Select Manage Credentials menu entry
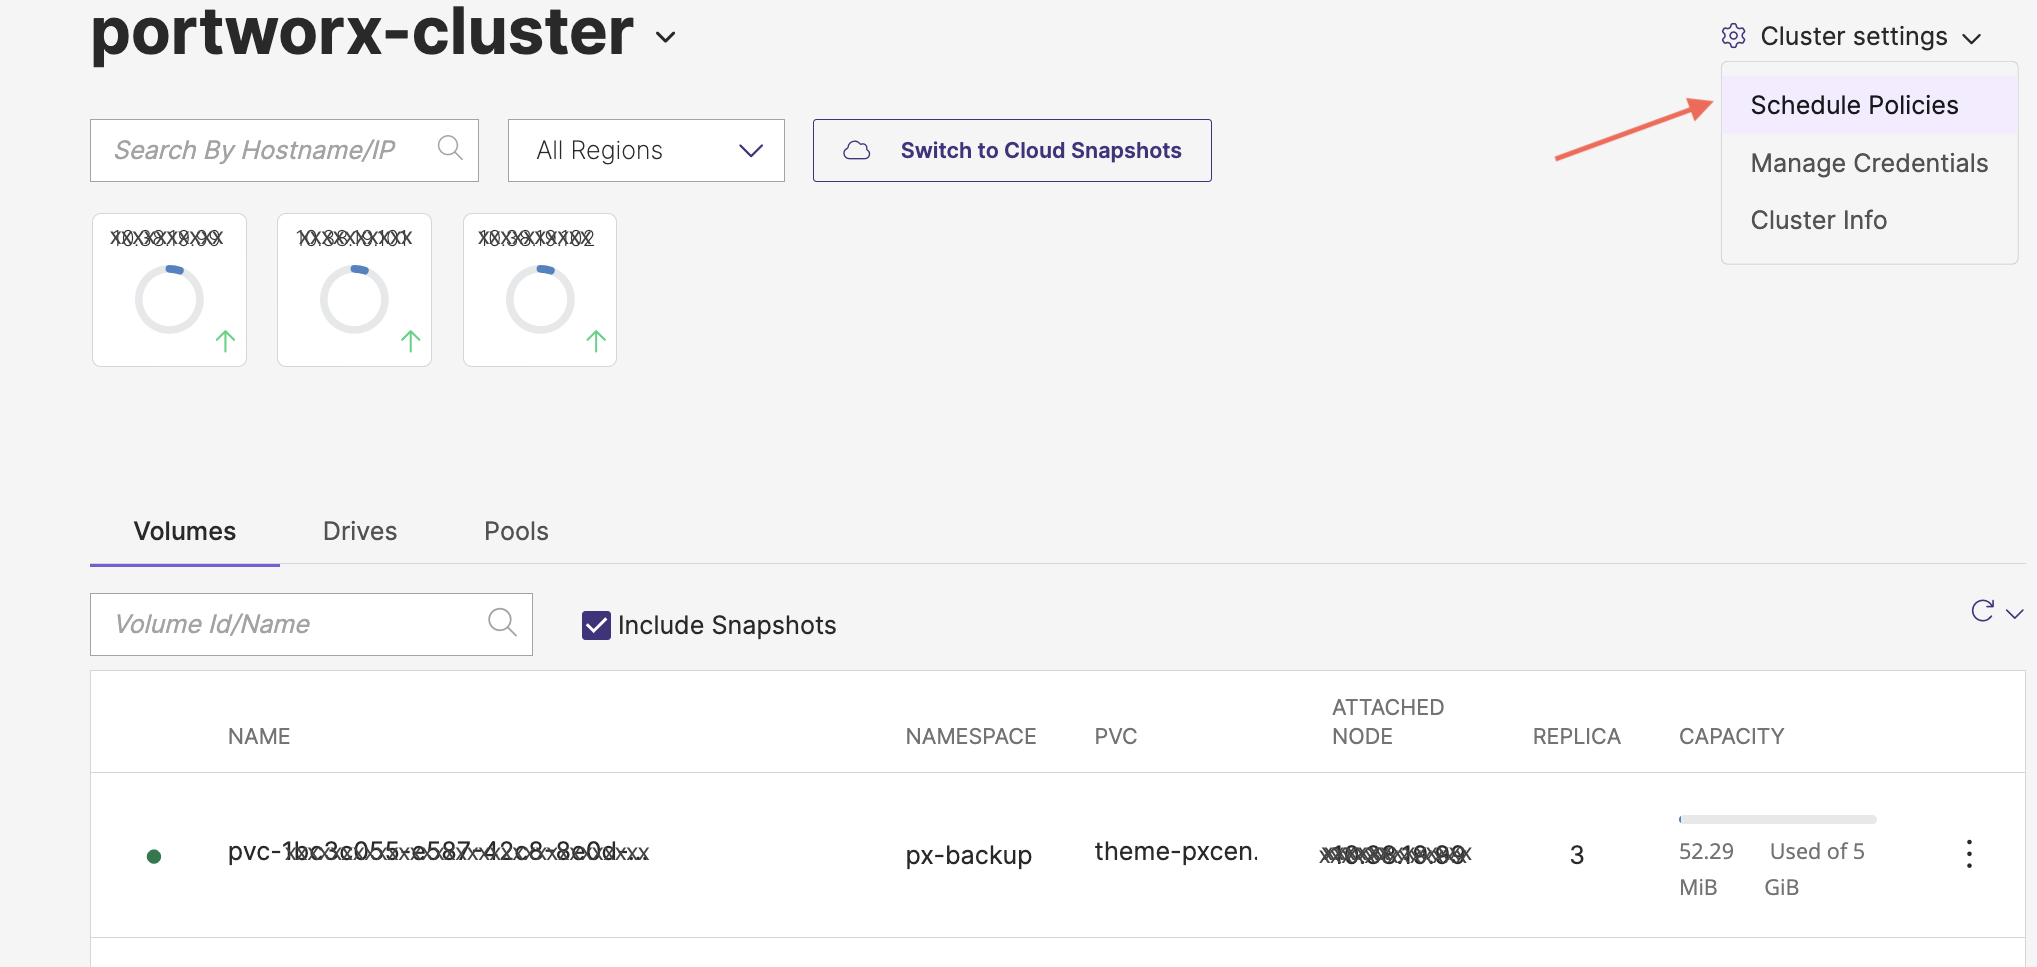 tap(1869, 163)
